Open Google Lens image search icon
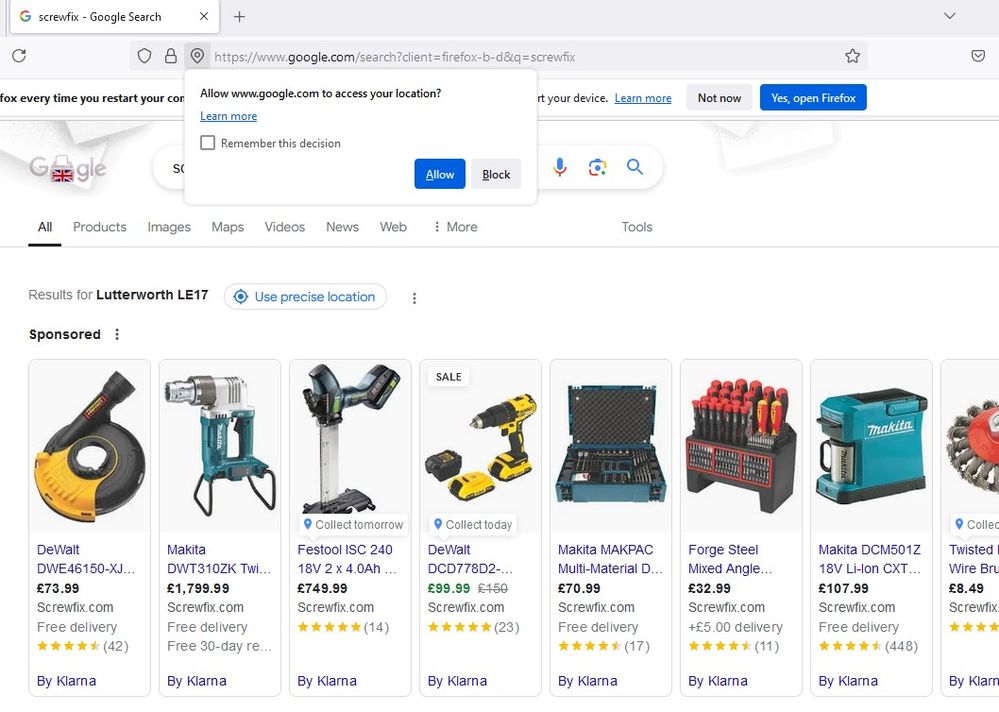The image size is (999, 712). [598, 167]
